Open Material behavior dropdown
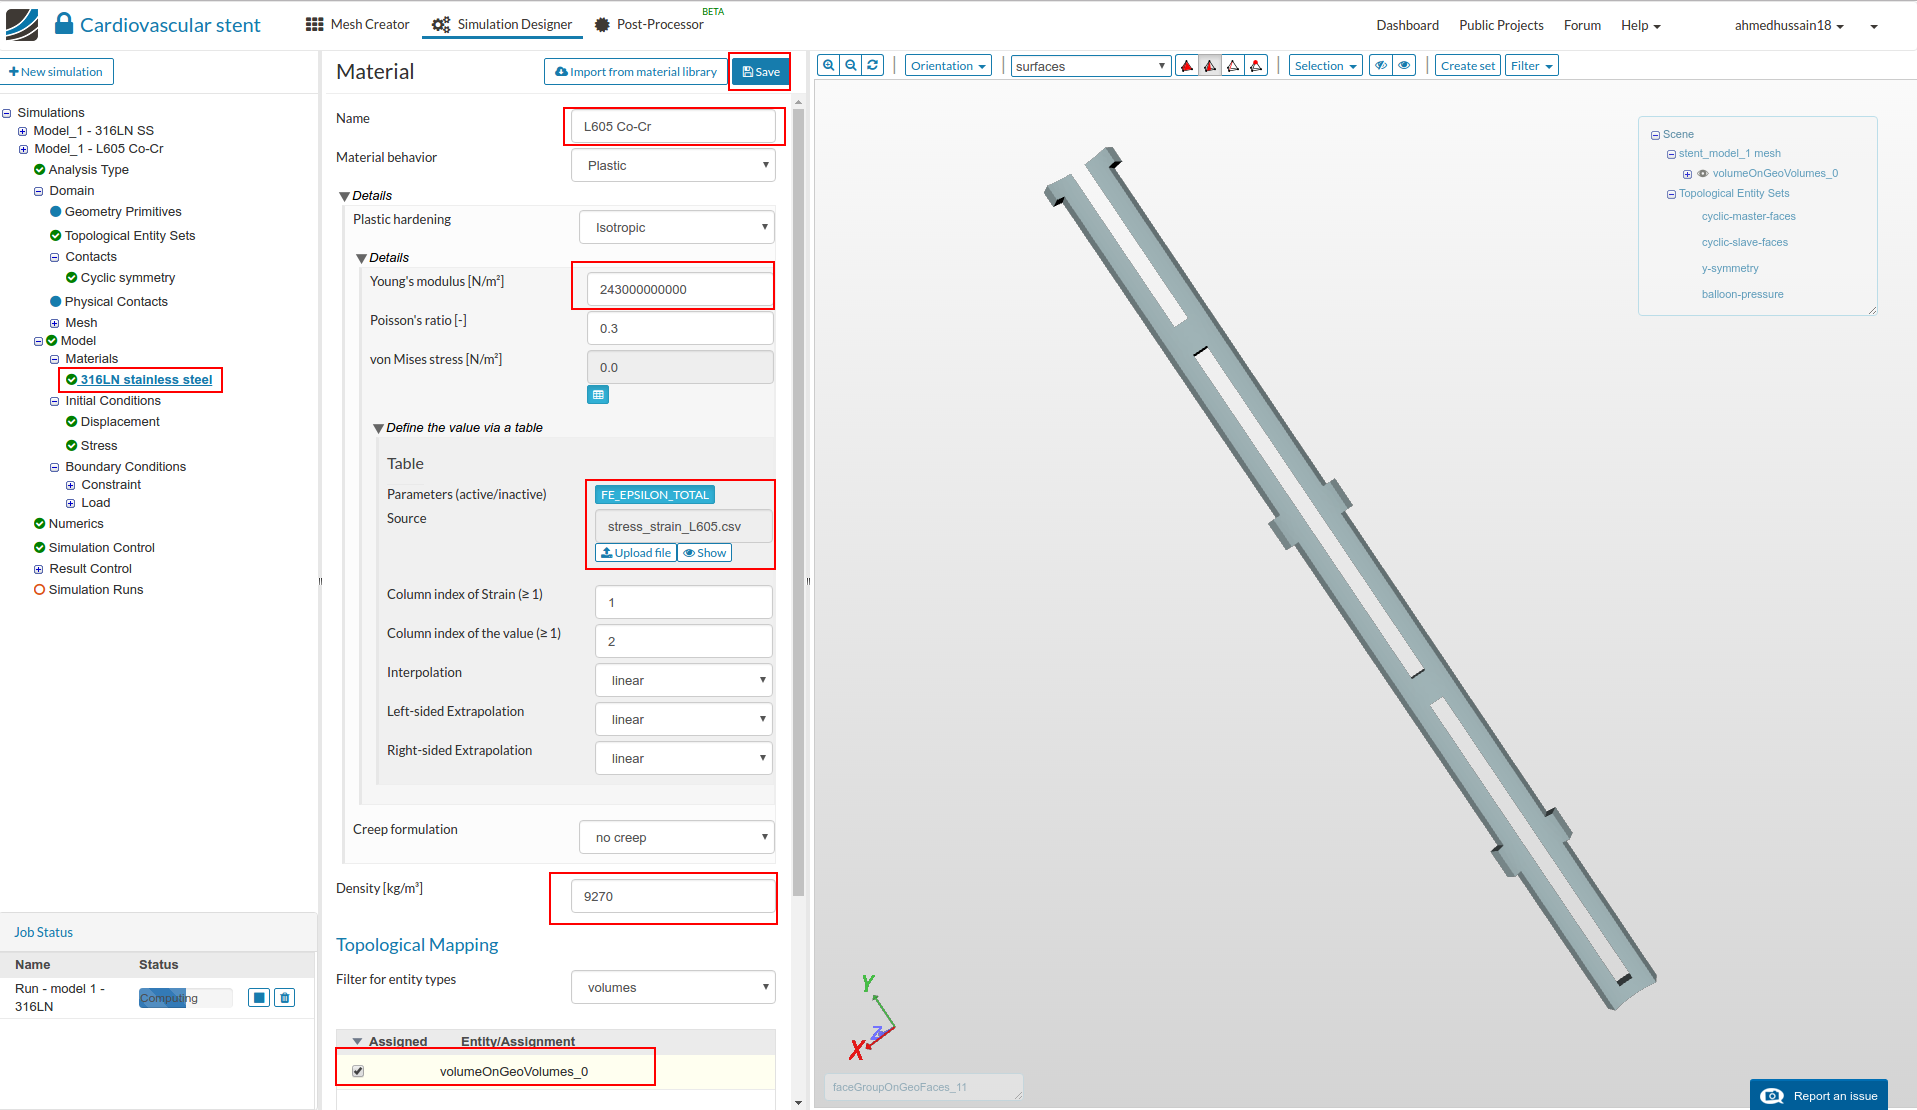1917x1110 pixels. pos(674,165)
